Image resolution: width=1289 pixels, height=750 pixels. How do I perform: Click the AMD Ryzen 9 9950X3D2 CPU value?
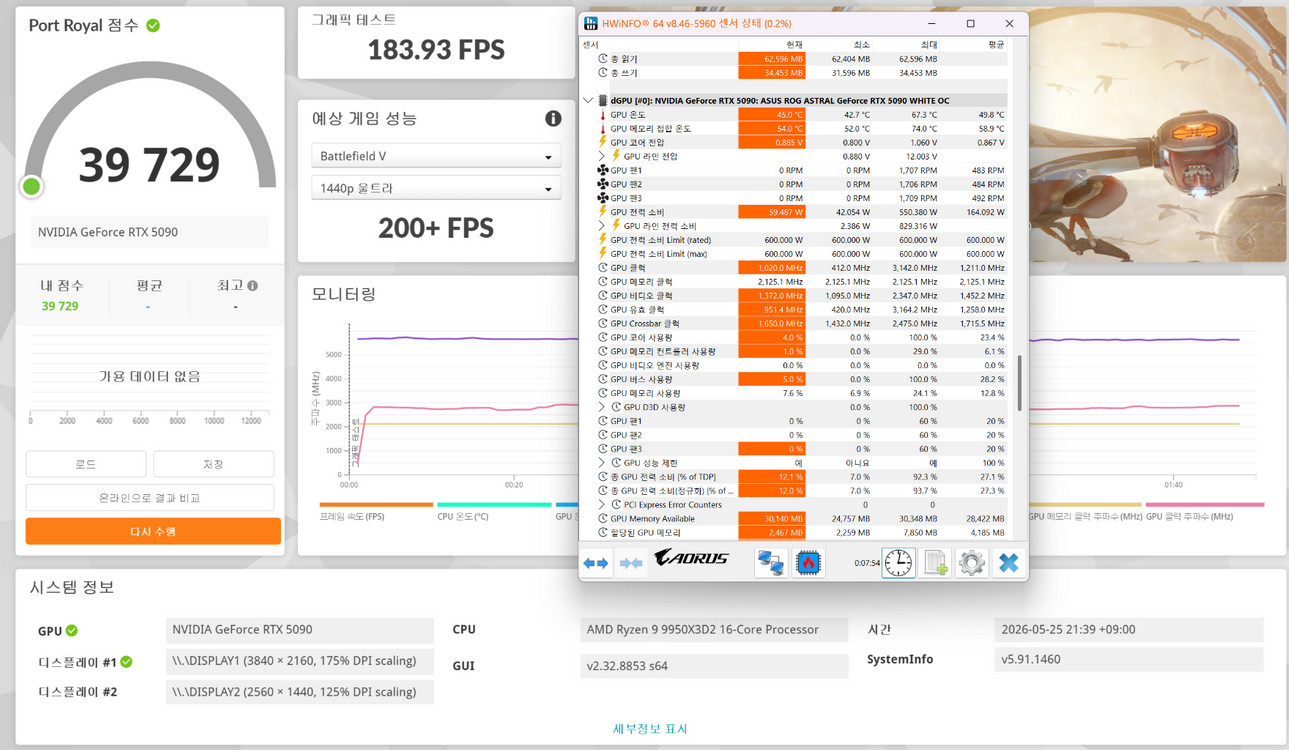click(714, 630)
